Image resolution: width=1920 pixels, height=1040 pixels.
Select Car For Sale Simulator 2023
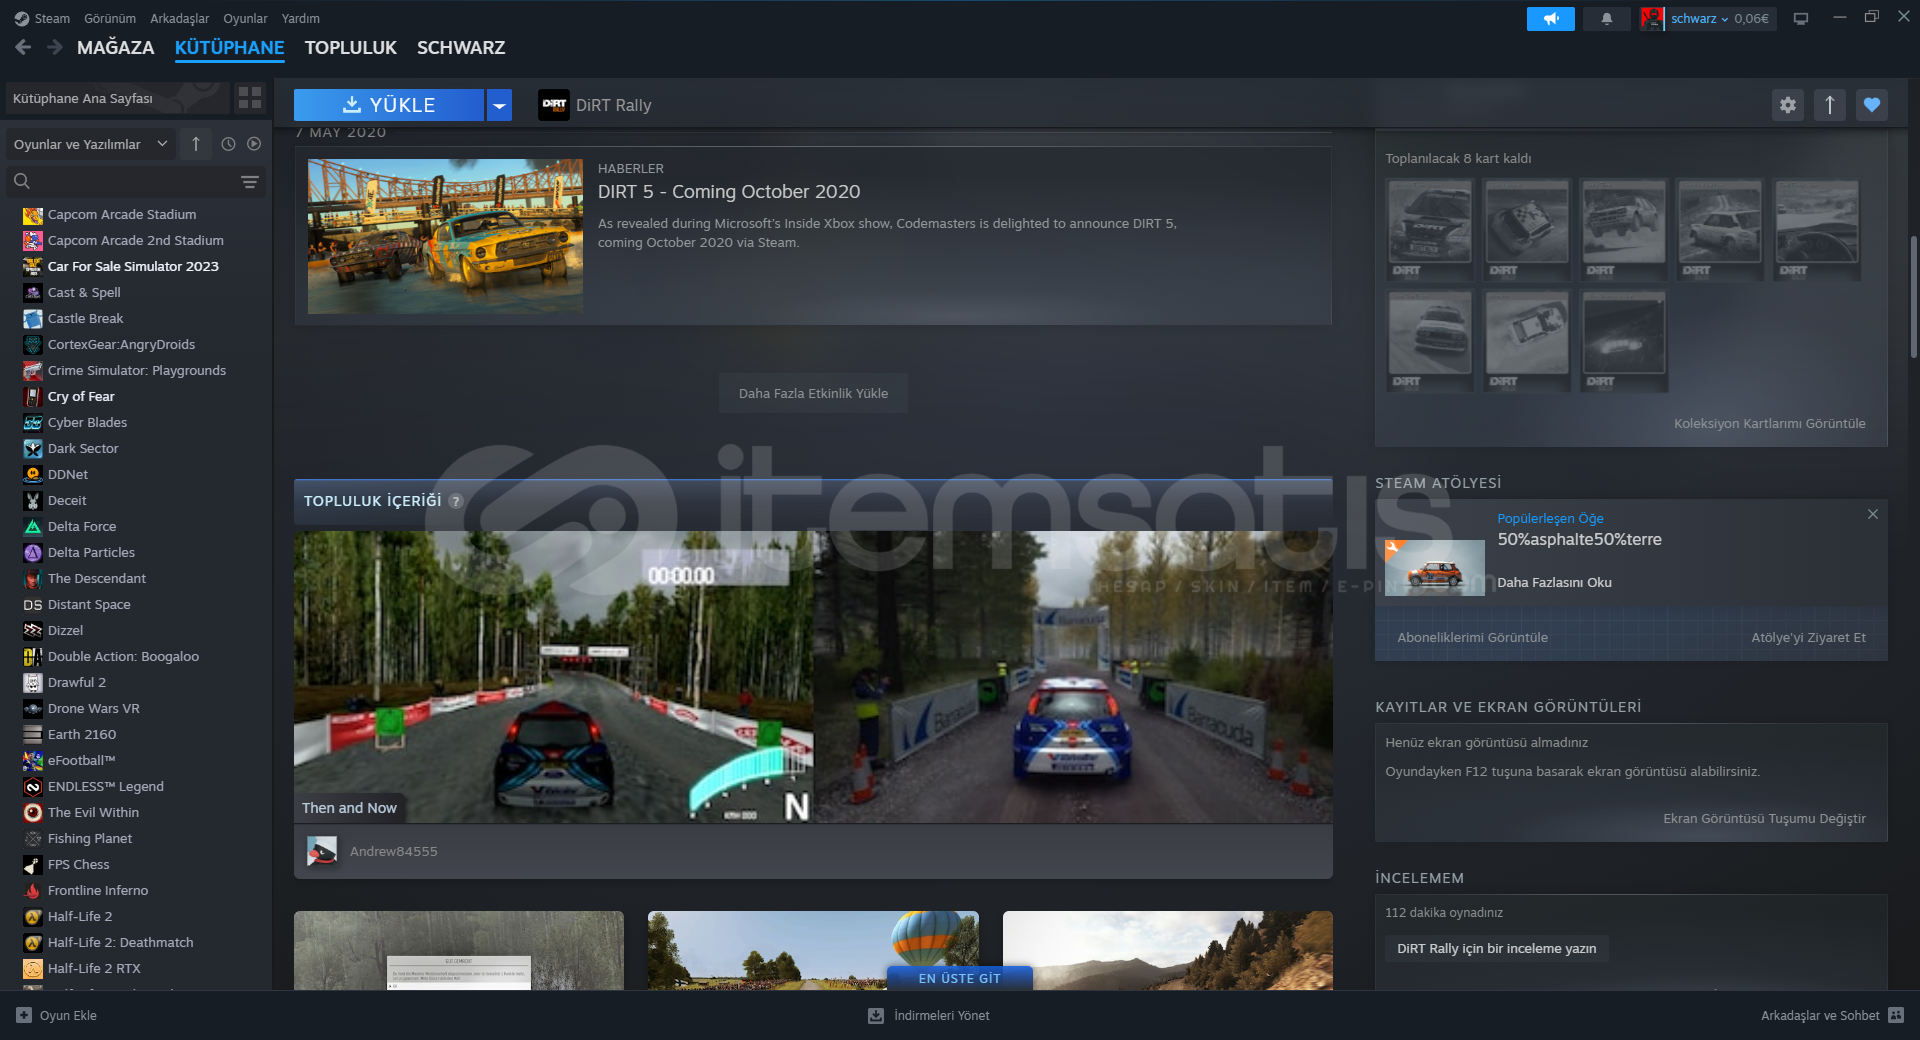pyautogui.click(x=133, y=267)
